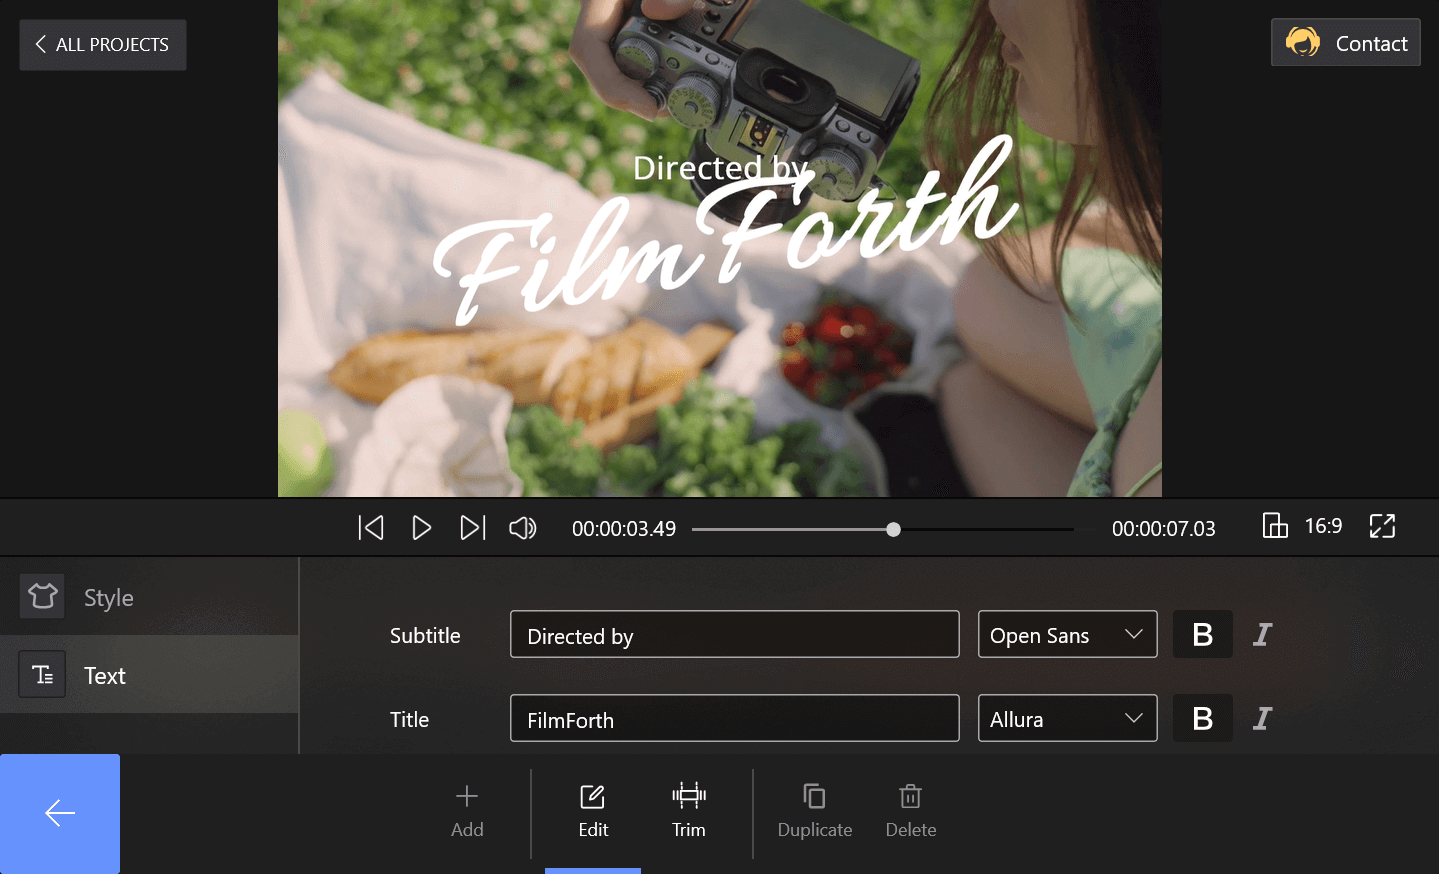Skip to the next frame
Image resolution: width=1439 pixels, height=874 pixels.
[473, 528]
